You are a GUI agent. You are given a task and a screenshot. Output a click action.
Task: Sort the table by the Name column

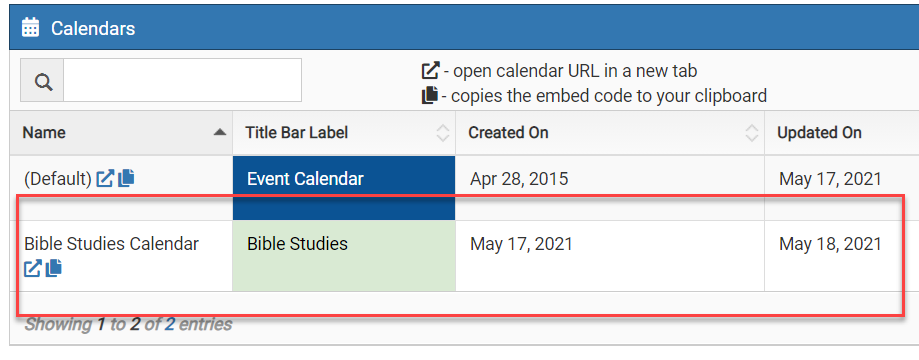coord(121,133)
